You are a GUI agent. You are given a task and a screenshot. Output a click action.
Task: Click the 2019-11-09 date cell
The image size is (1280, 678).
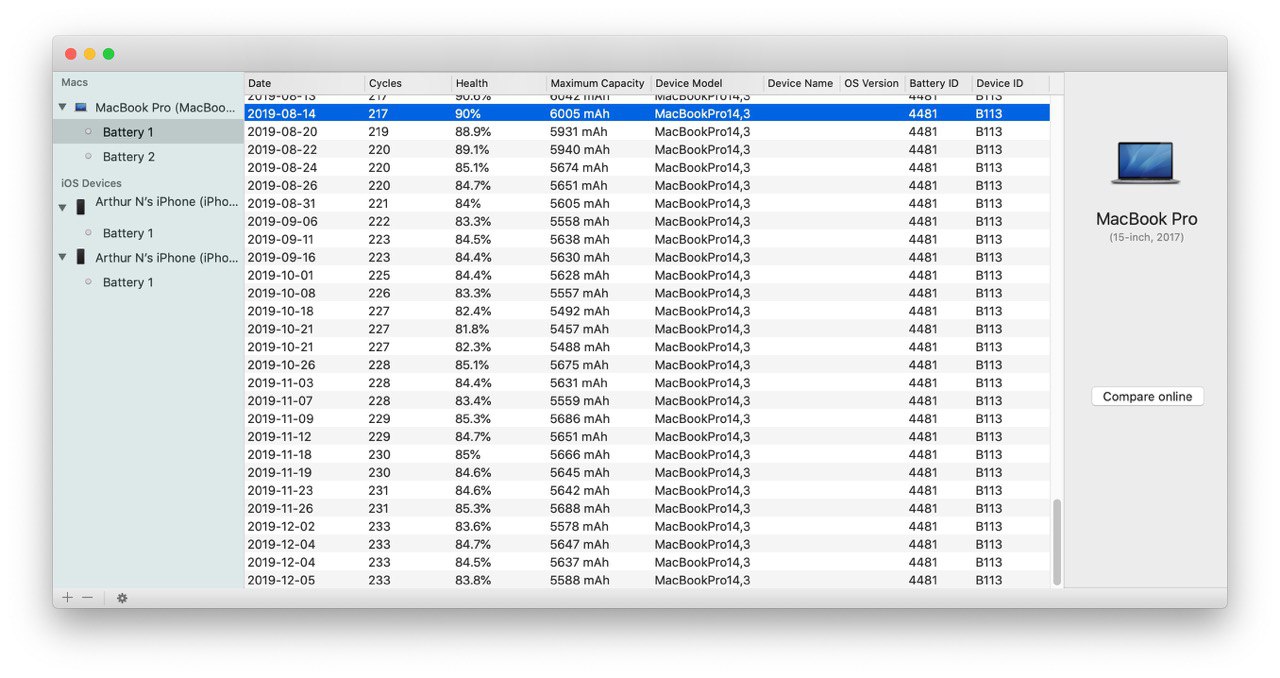[x=282, y=419]
